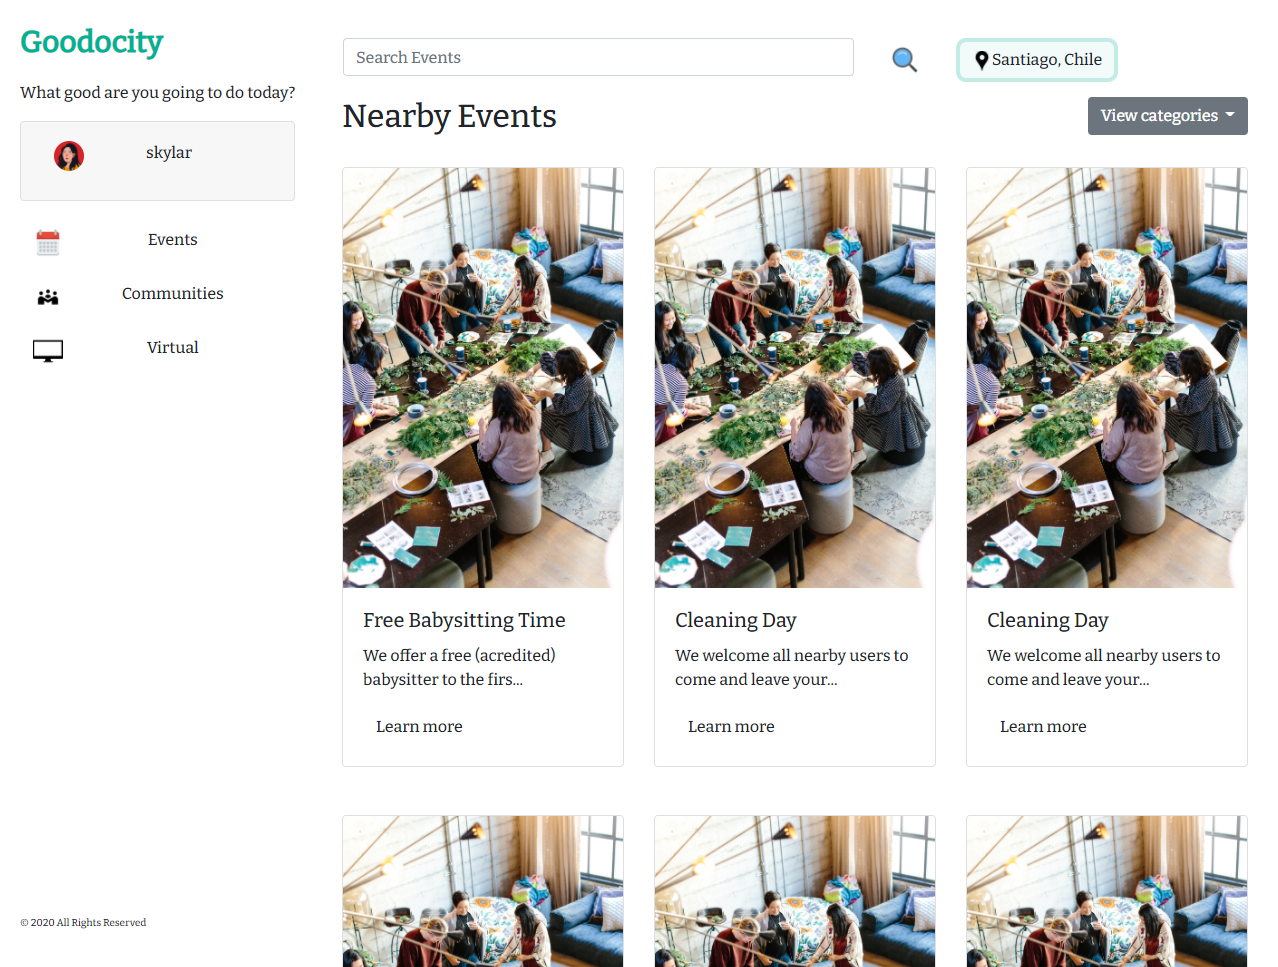
Task: Change the Santiago, Chile location
Action: [1037, 60]
